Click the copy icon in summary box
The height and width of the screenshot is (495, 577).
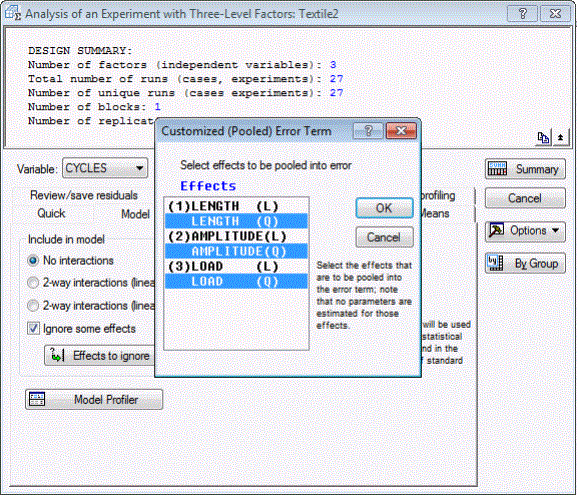point(543,138)
